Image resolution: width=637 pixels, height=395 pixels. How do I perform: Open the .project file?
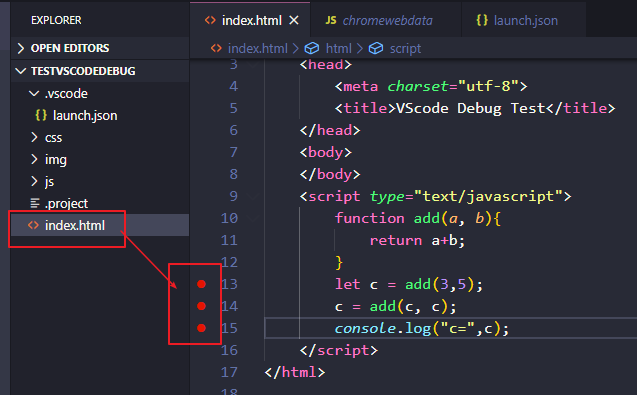pos(100,203)
